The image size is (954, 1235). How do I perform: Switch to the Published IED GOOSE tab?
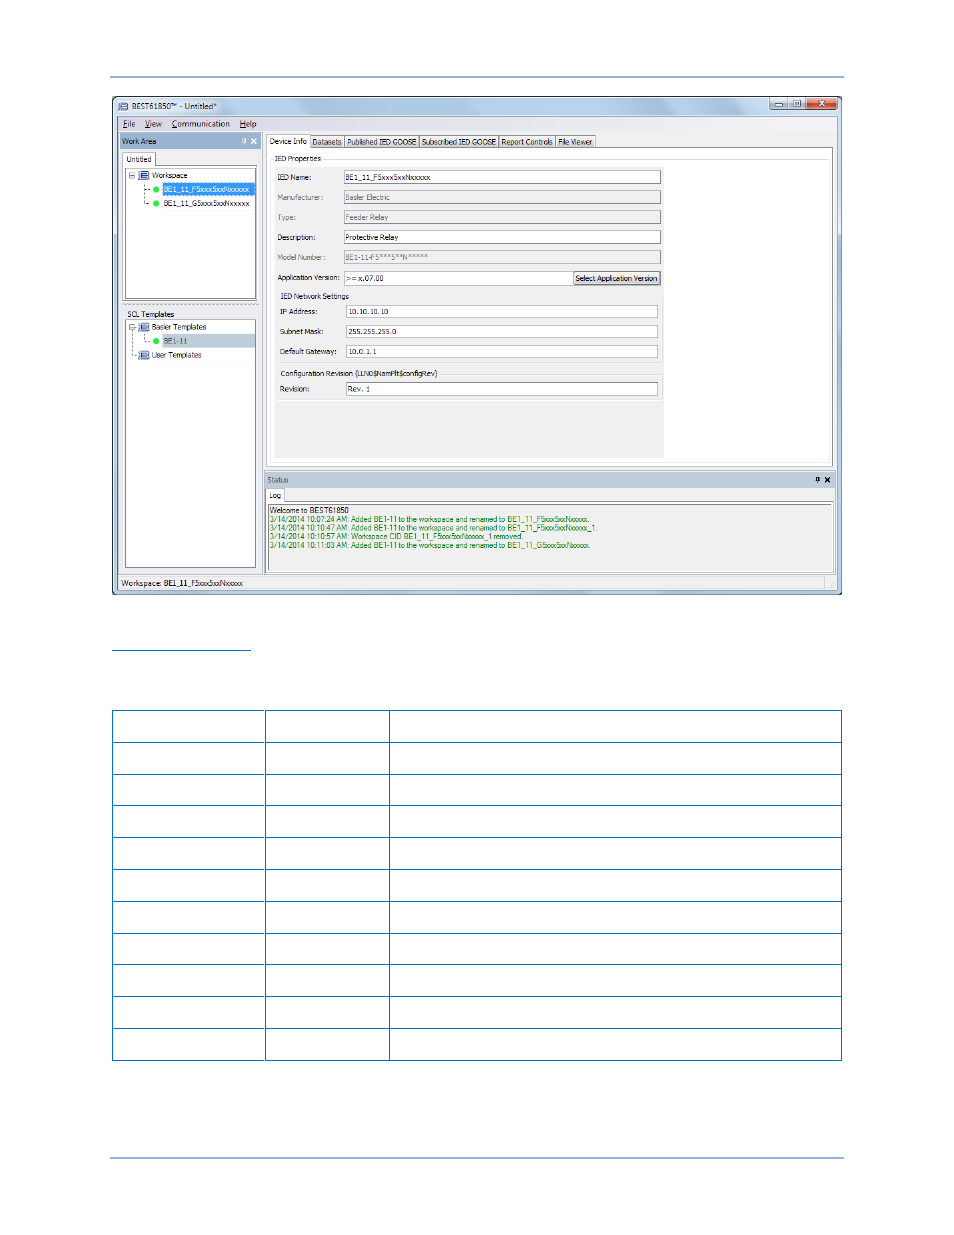[382, 142]
